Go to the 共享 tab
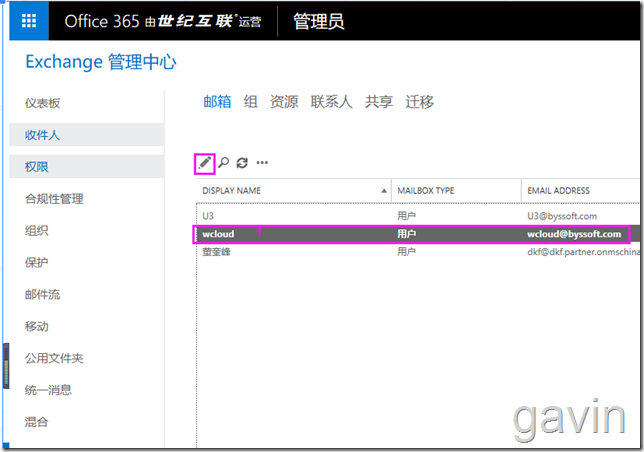Image resolution: width=644 pixels, height=452 pixels. pos(379,101)
